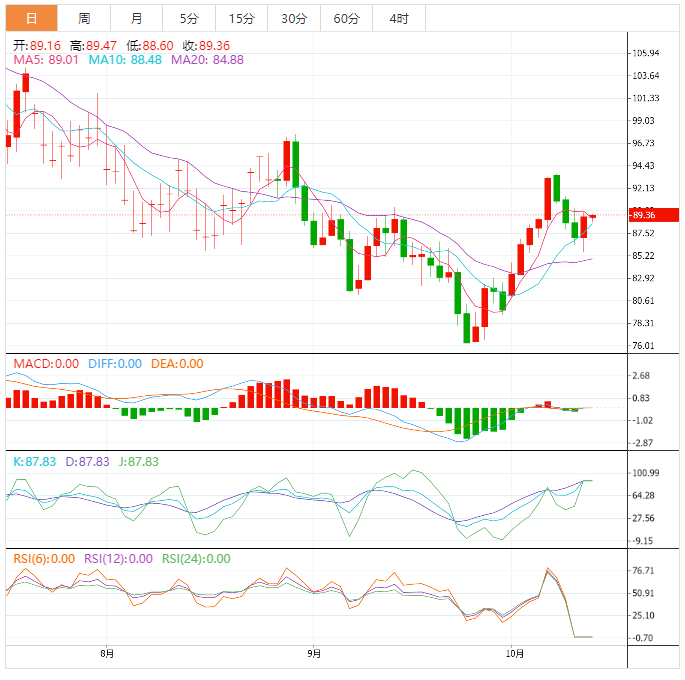Click the 开:89.16 open price value

click(37, 45)
